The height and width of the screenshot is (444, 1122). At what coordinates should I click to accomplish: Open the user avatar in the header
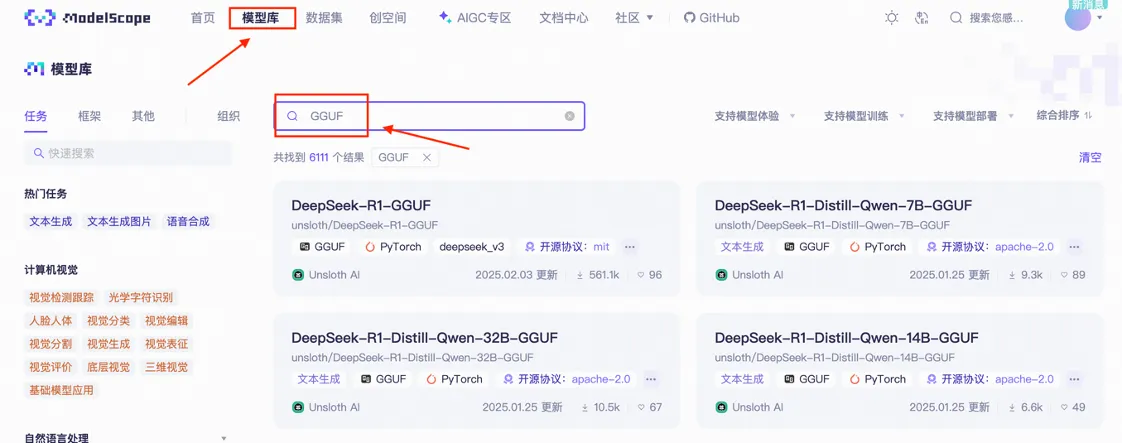pyautogui.click(x=1078, y=18)
